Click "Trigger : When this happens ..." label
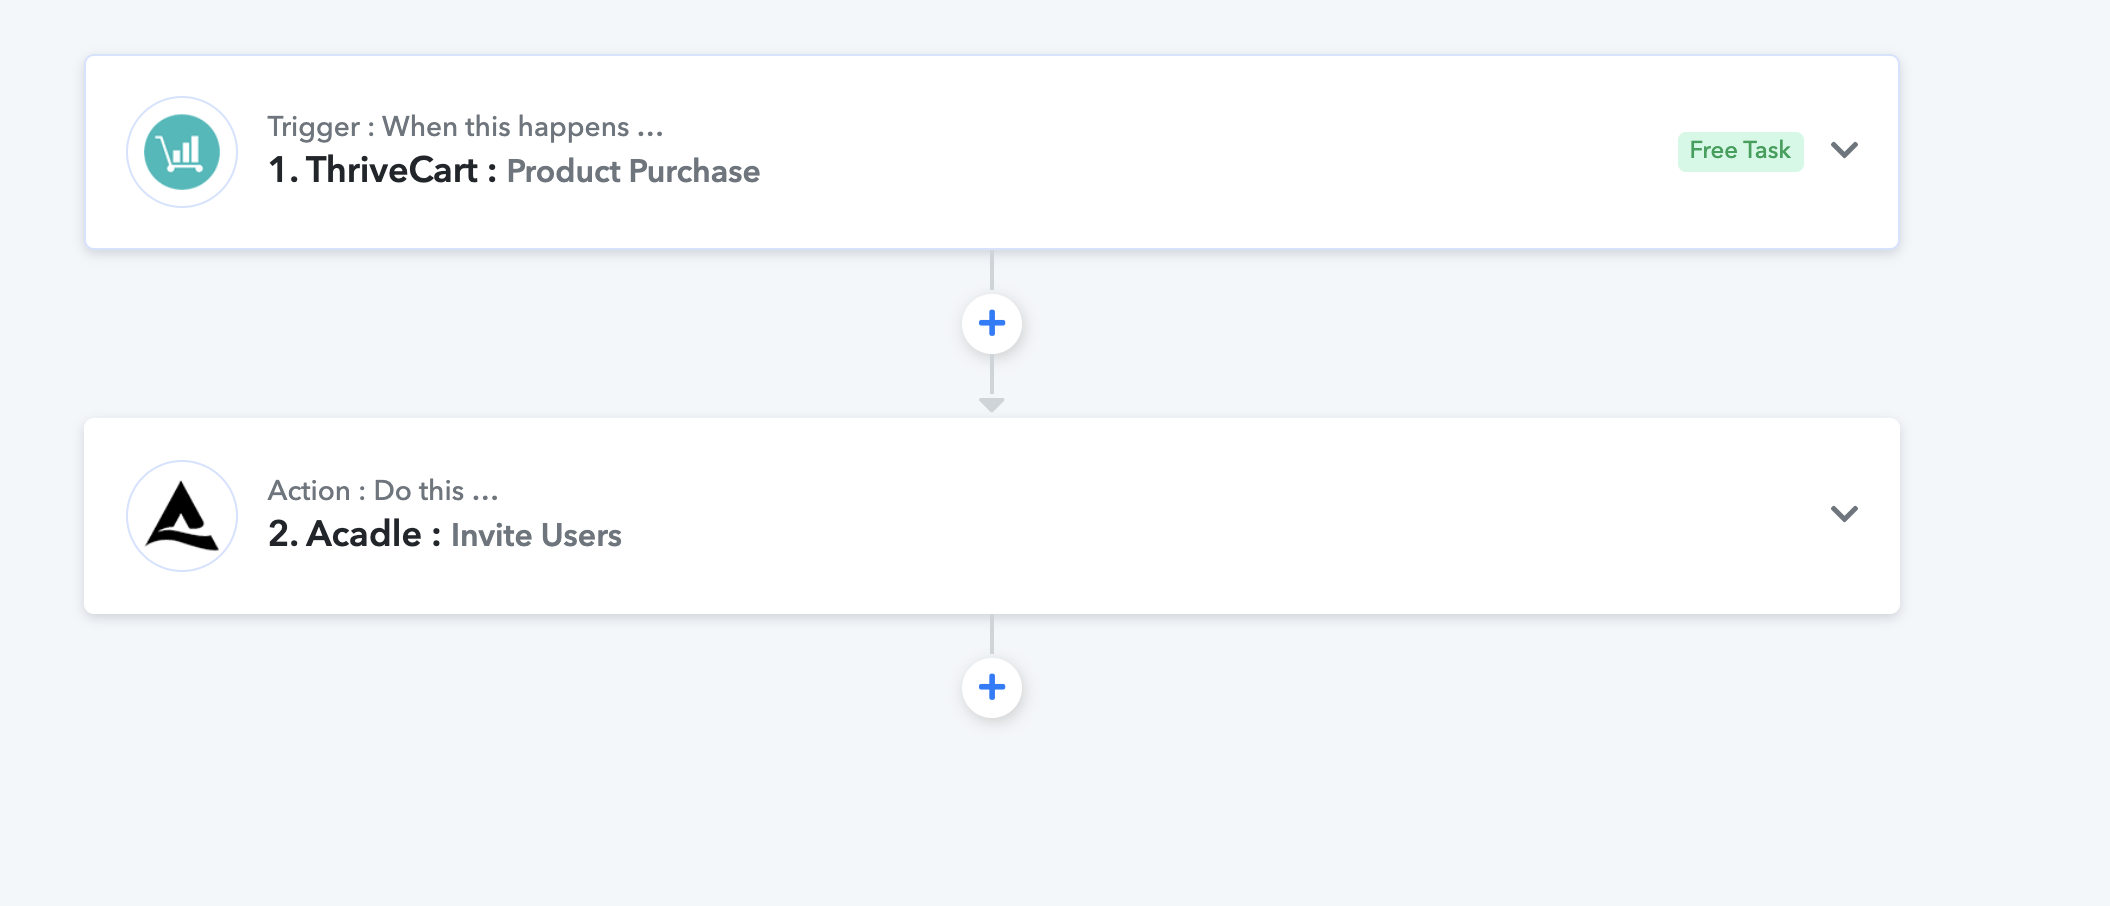This screenshot has height=906, width=2110. (x=465, y=127)
